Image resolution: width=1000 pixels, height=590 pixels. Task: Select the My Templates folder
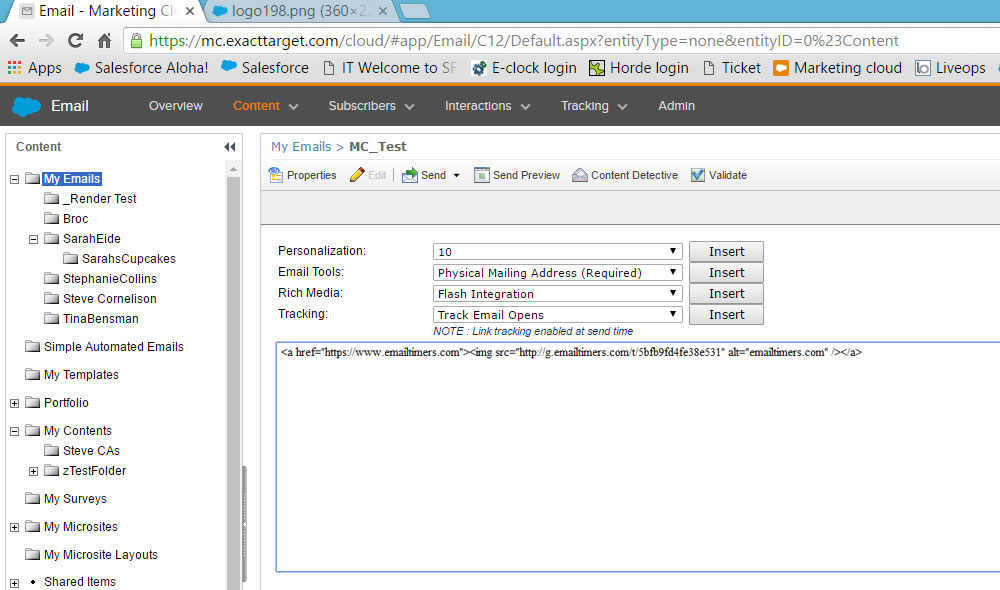tap(81, 375)
